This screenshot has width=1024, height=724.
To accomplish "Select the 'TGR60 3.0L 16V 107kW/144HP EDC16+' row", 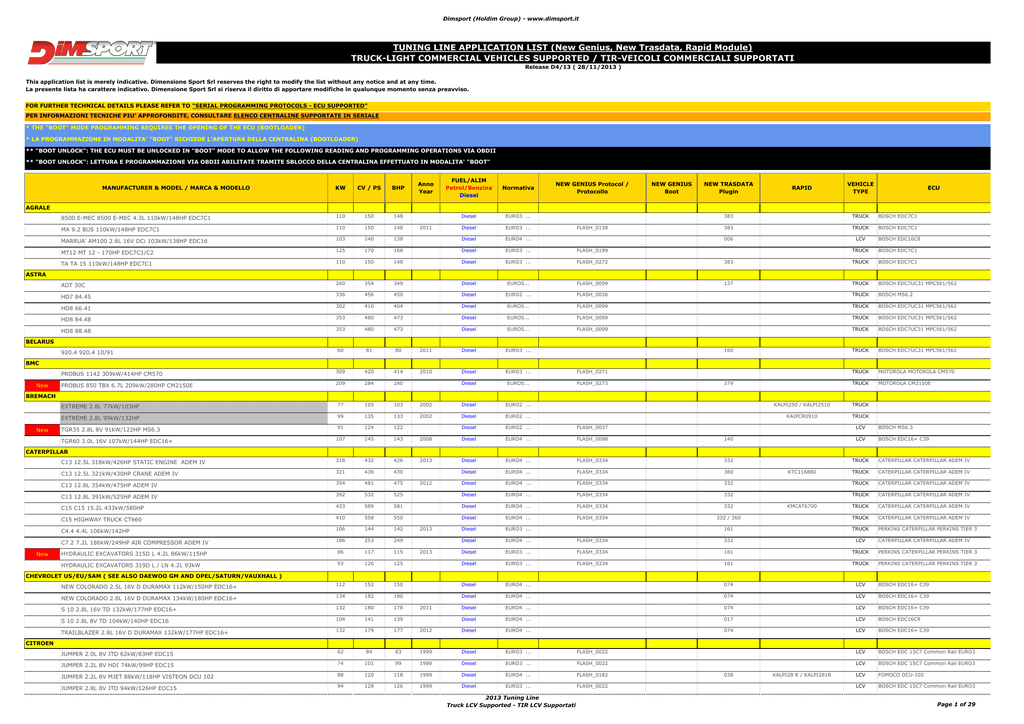I will [507, 441].
